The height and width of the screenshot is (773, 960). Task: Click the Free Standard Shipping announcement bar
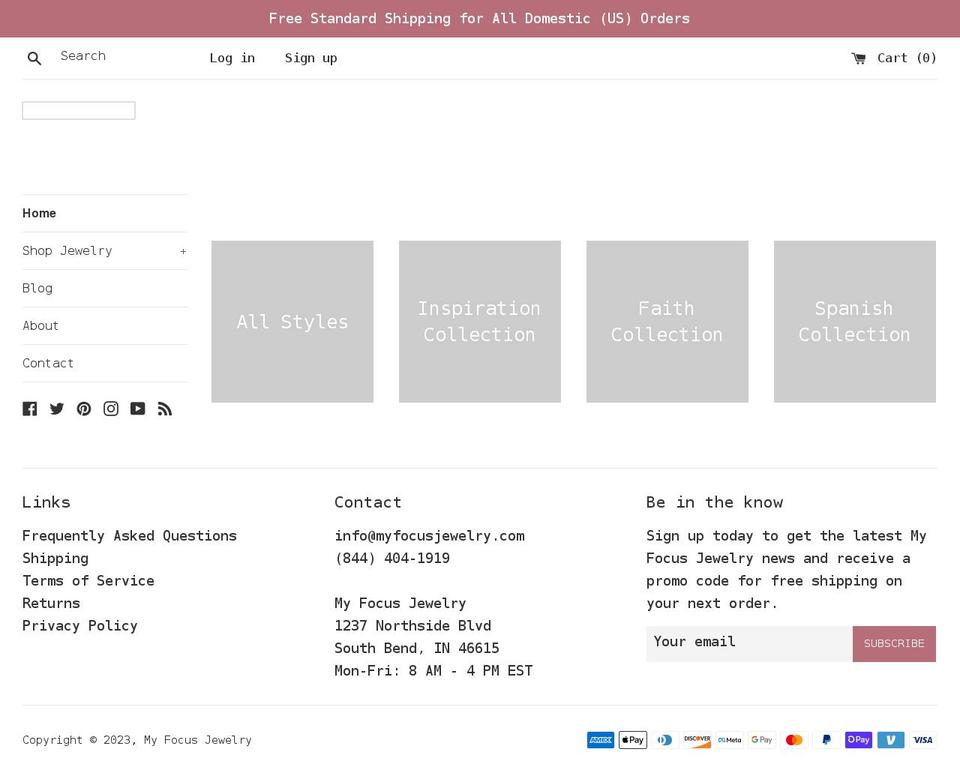click(x=480, y=18)
